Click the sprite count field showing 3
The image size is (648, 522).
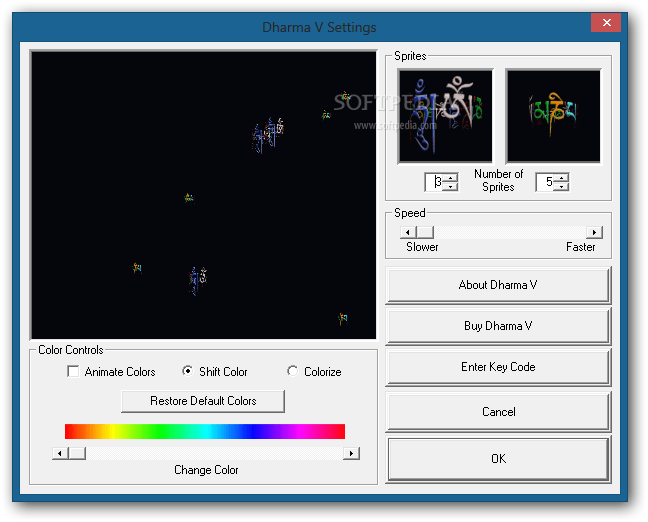pyautogui.click(x=434, y=182)
